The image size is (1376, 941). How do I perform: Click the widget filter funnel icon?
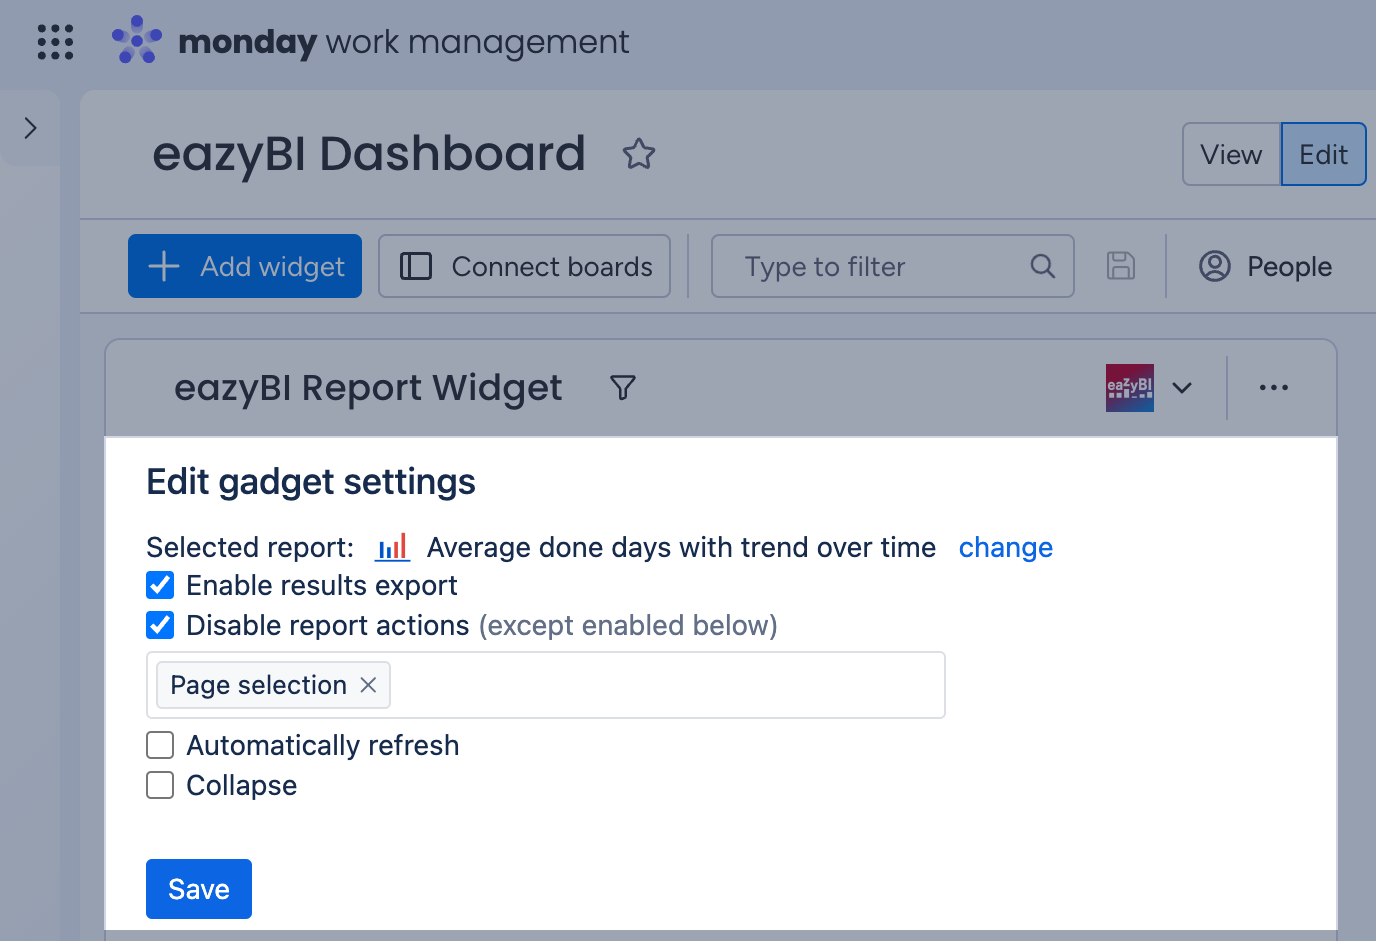click(x=623, y=388)
